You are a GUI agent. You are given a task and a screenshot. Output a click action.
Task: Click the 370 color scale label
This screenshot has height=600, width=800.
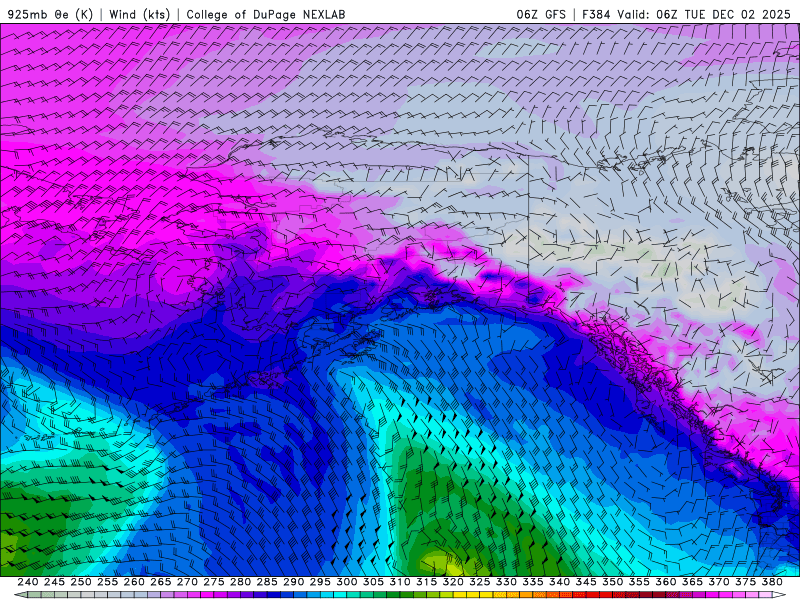point(718,582)
